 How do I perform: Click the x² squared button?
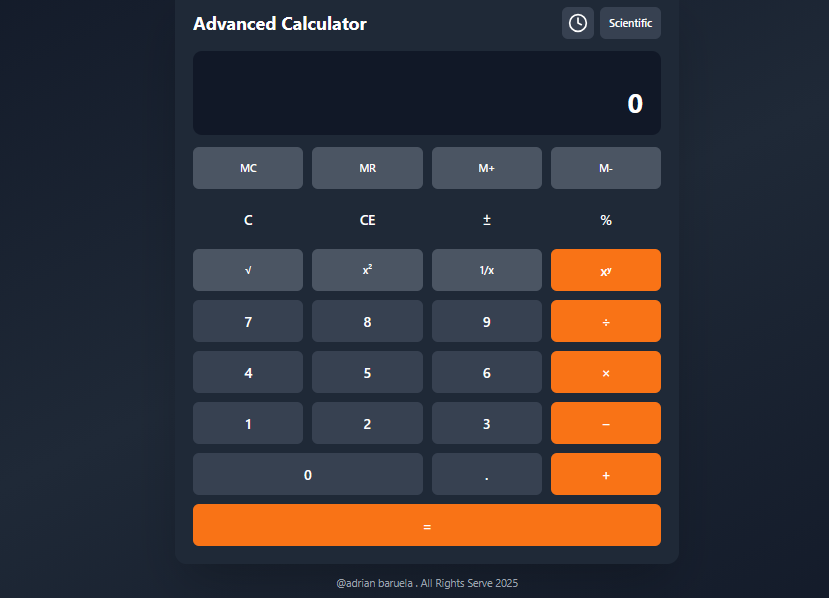coord(367,269)
